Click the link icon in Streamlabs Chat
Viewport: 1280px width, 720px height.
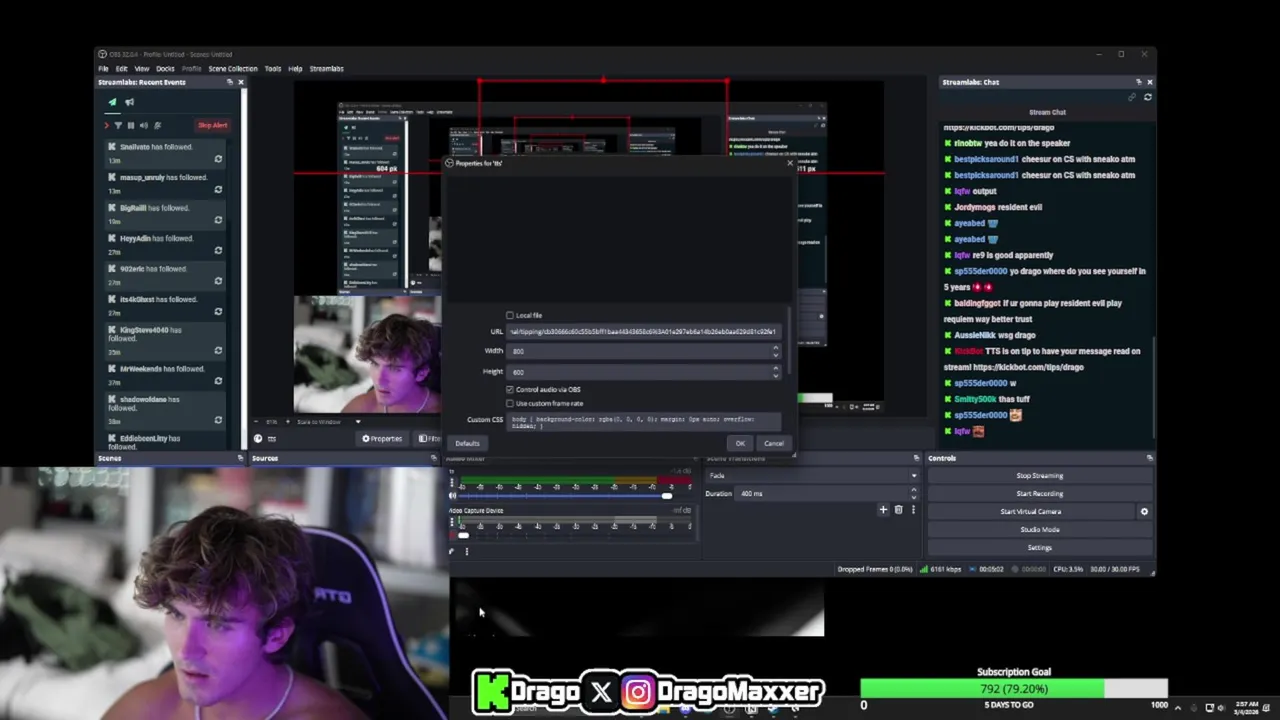[1132, 97]
